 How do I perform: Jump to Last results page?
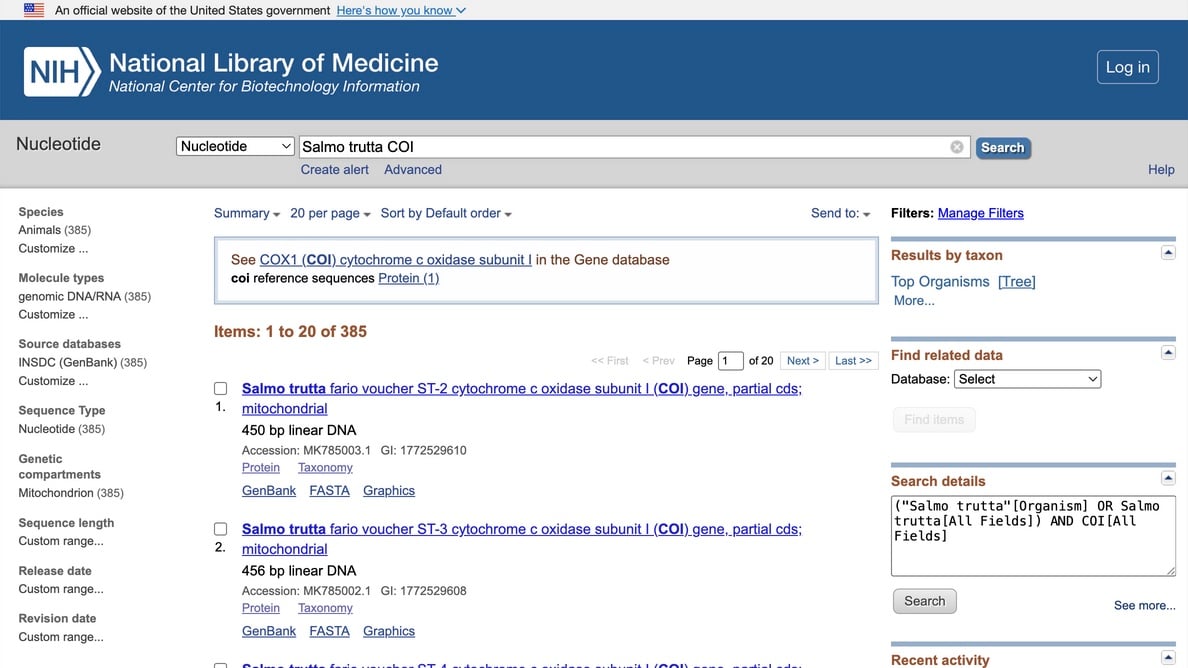pyautogui.click(x=853, y=361)
